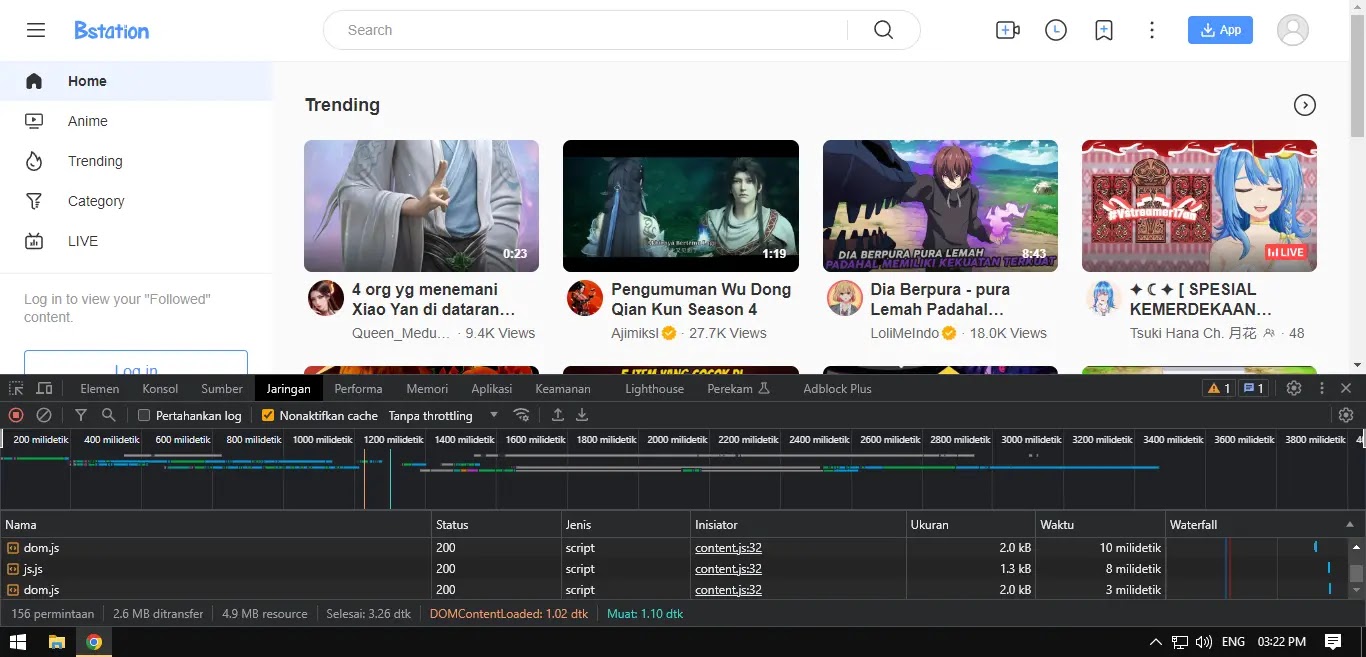Switch to the Keamanan tab
The height and width of the screenshot is (657, 1366).
pyautogui.click(x=563, y=388)
